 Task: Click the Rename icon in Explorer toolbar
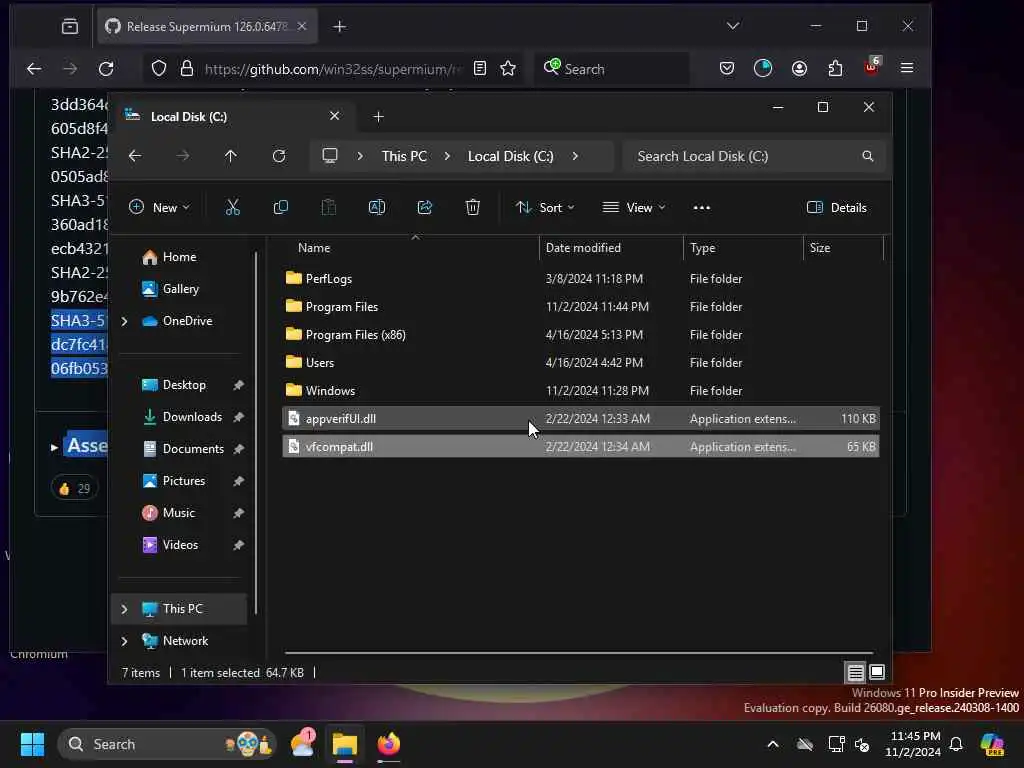point(377,208)
